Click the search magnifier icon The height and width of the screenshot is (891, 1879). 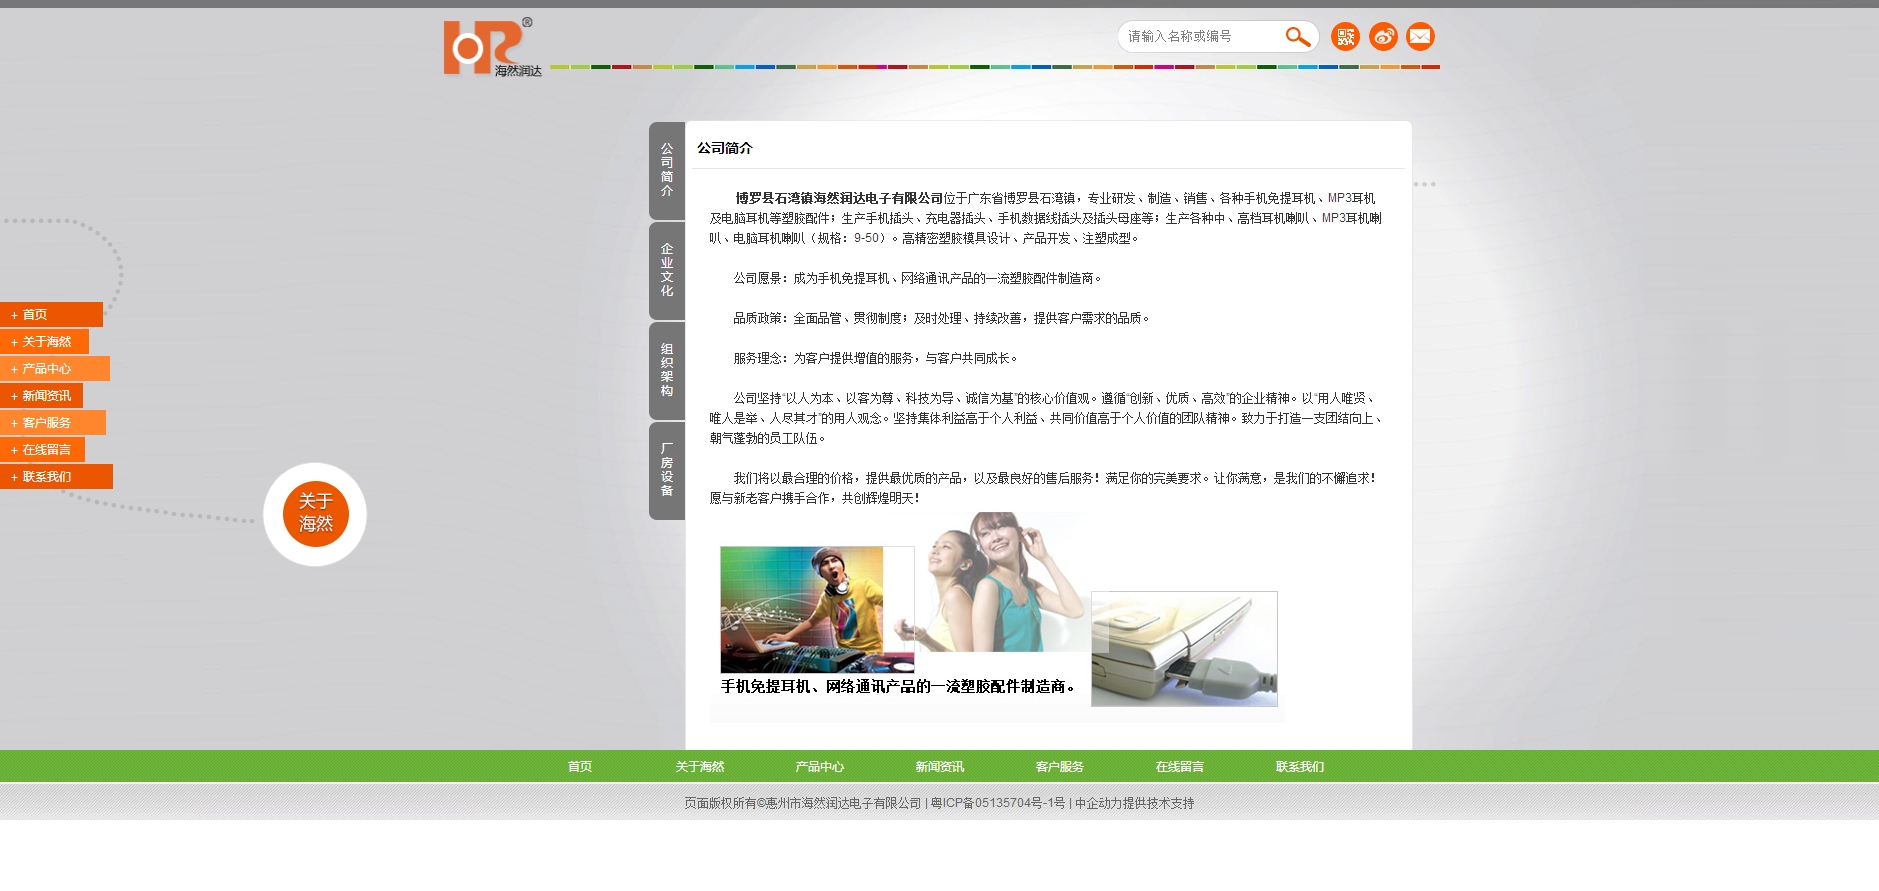pos(1297,37)
